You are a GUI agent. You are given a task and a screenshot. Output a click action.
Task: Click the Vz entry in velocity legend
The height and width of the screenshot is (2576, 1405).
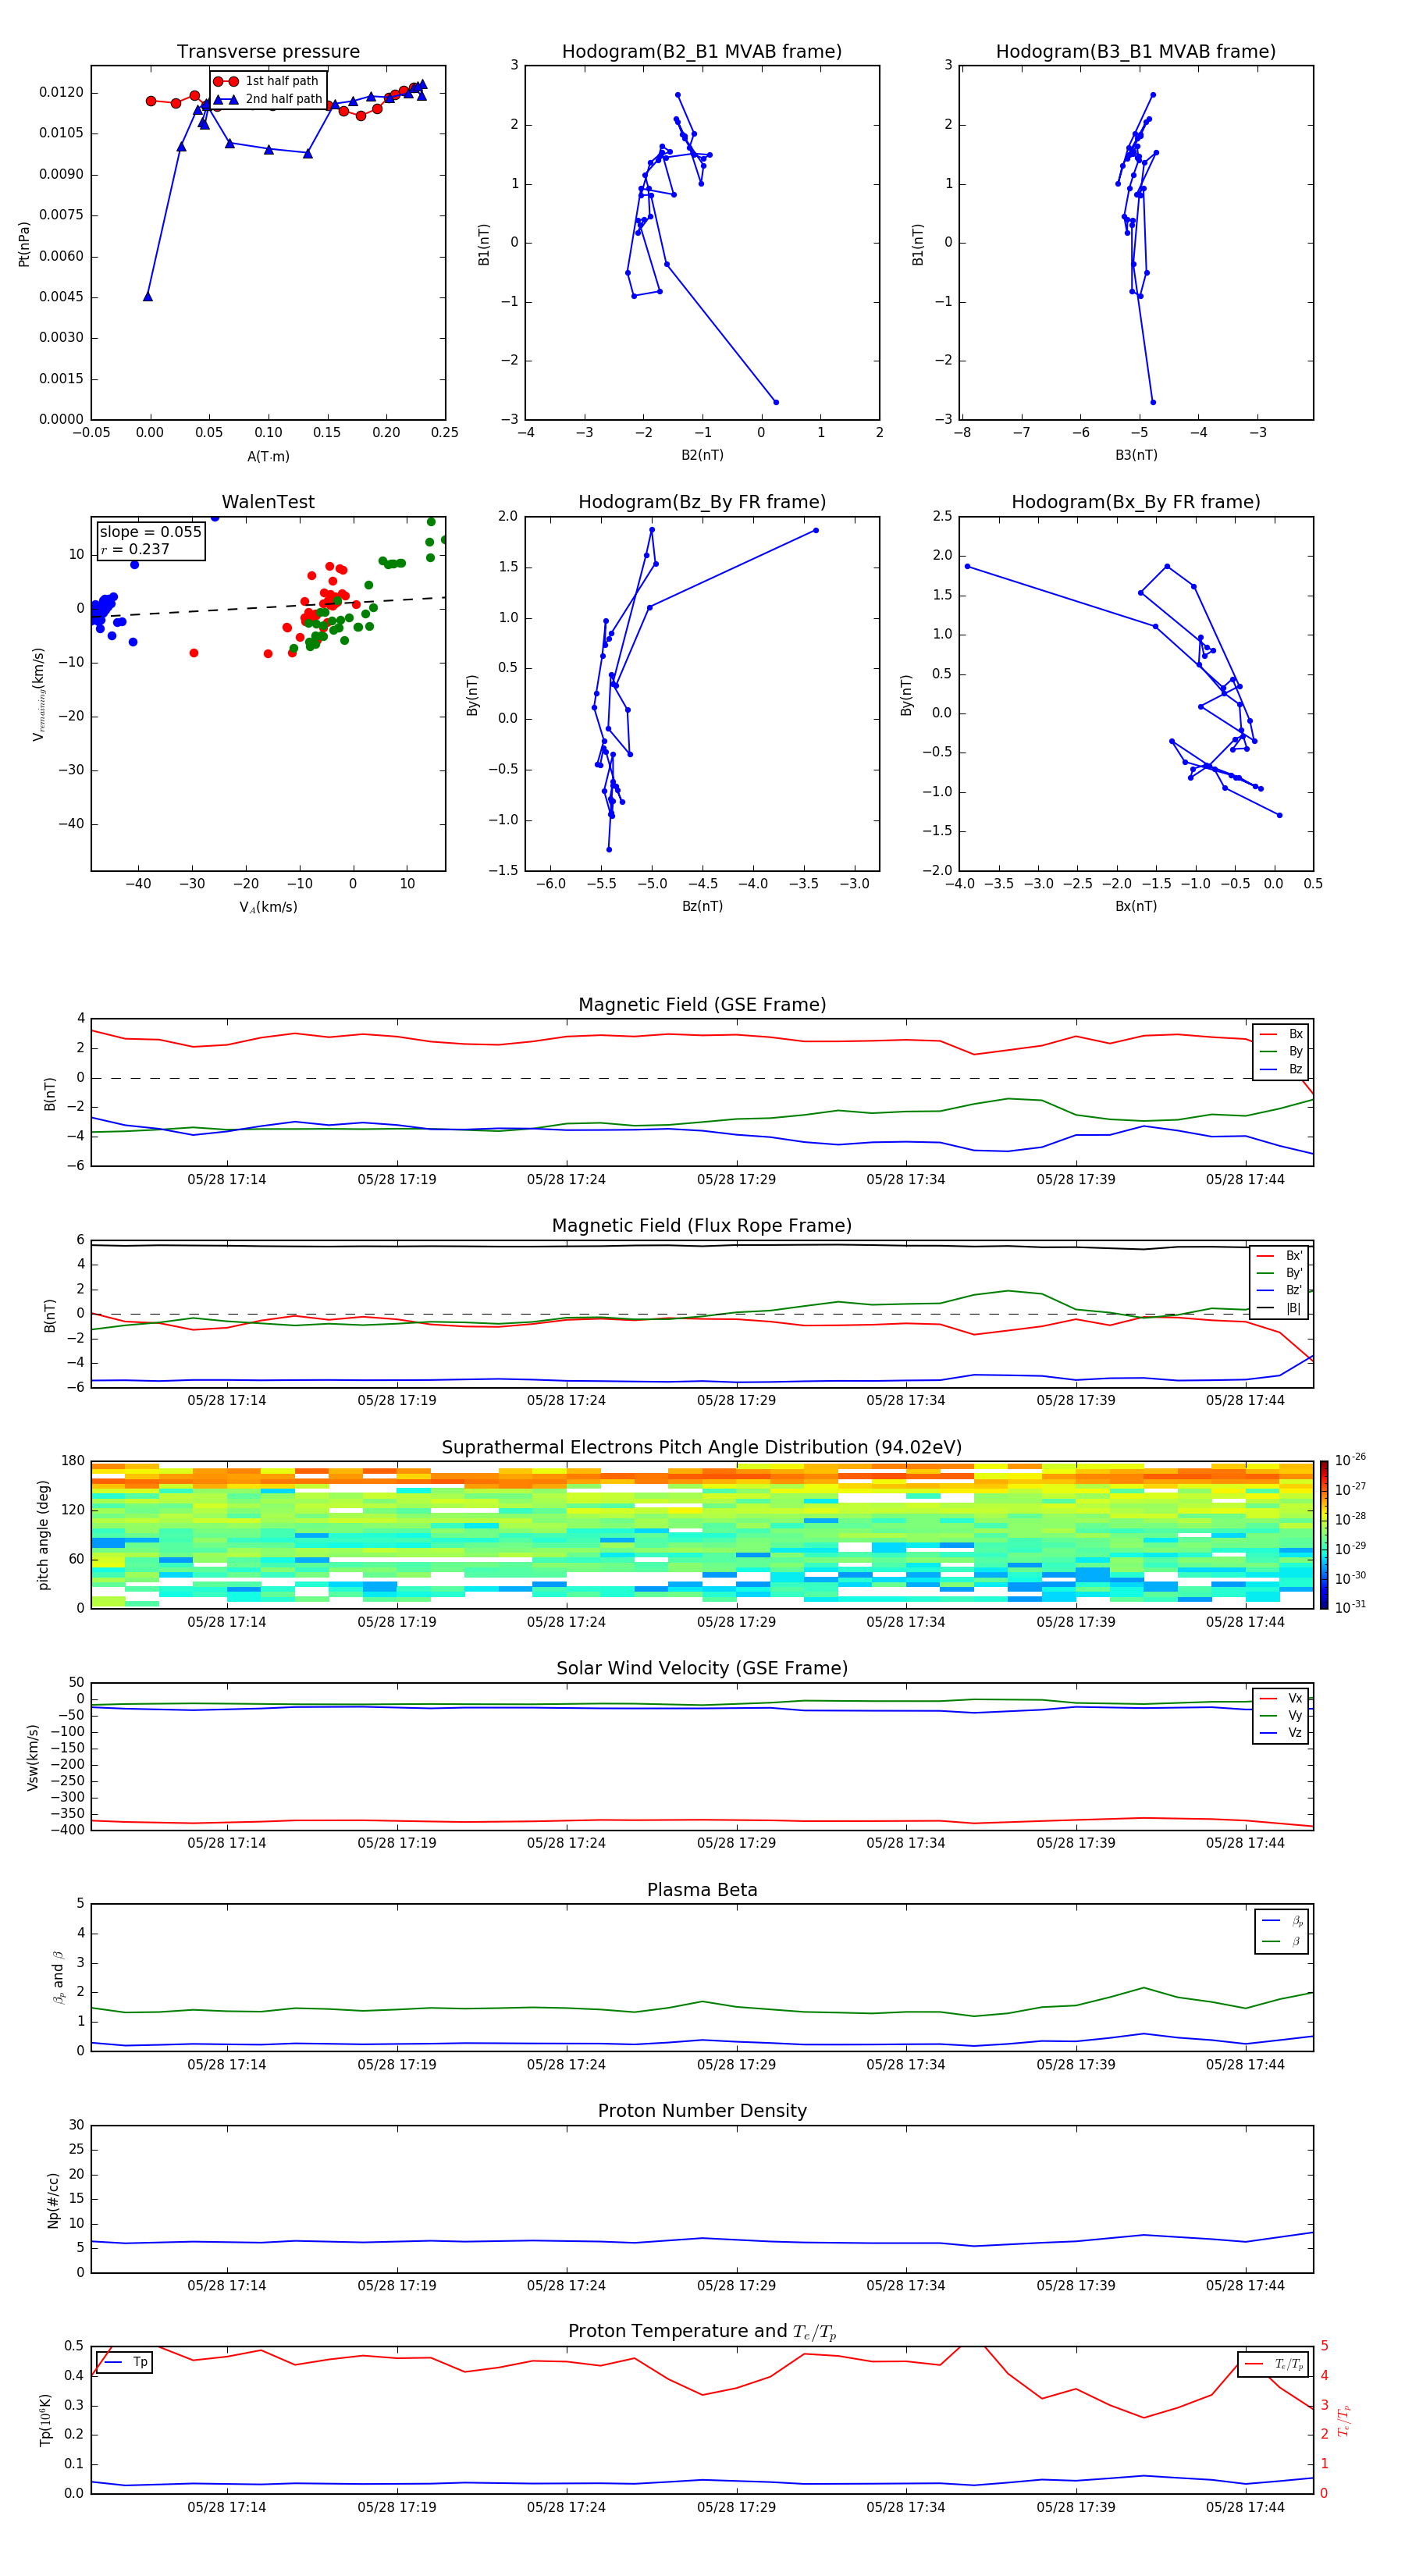coord(1281,1733)
